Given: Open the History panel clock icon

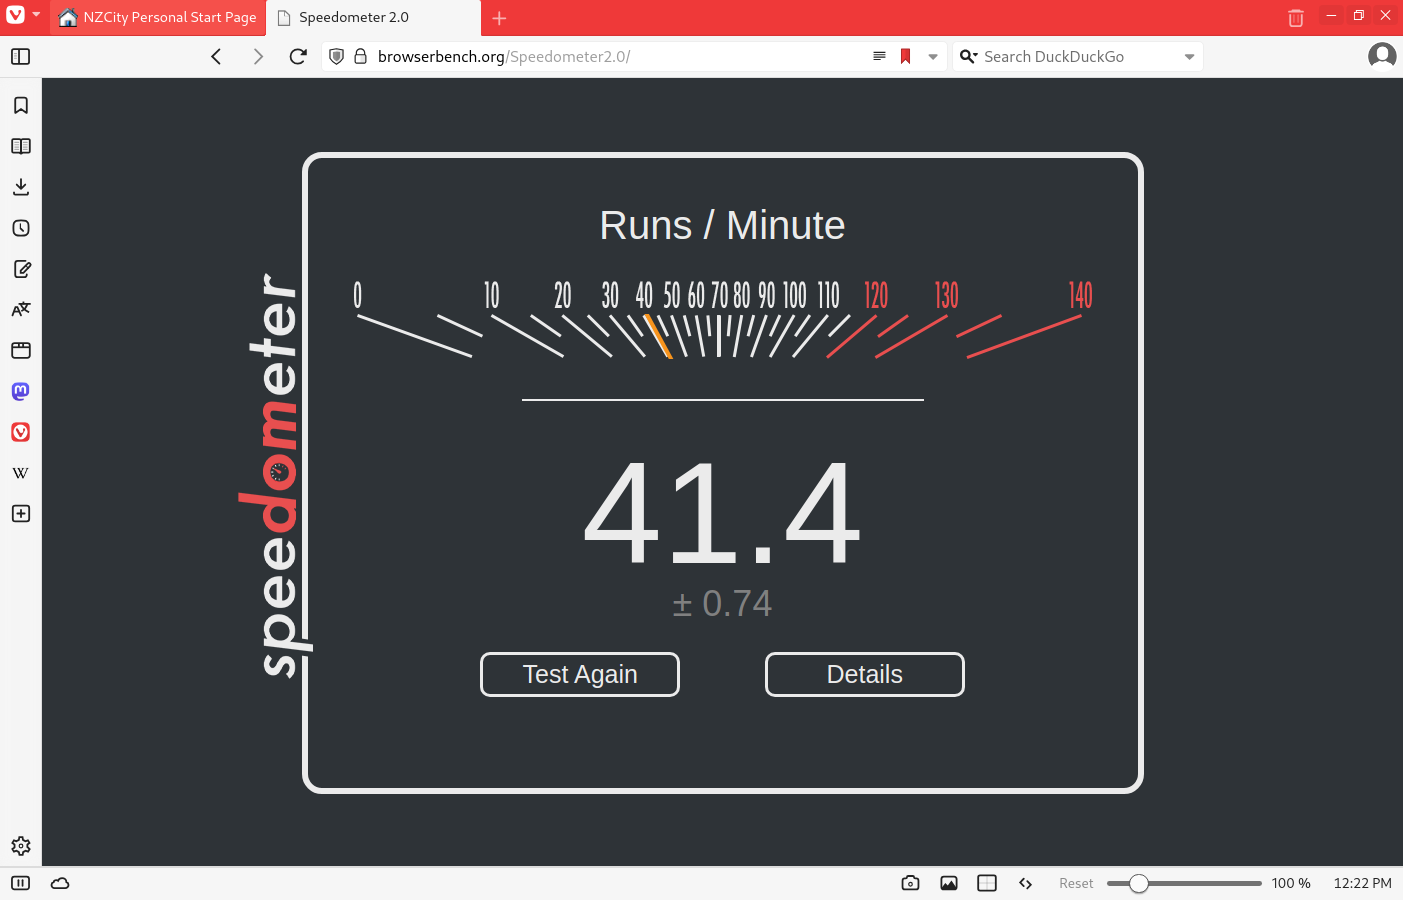Looking at the screenshot, I should (x=21, y=228).
